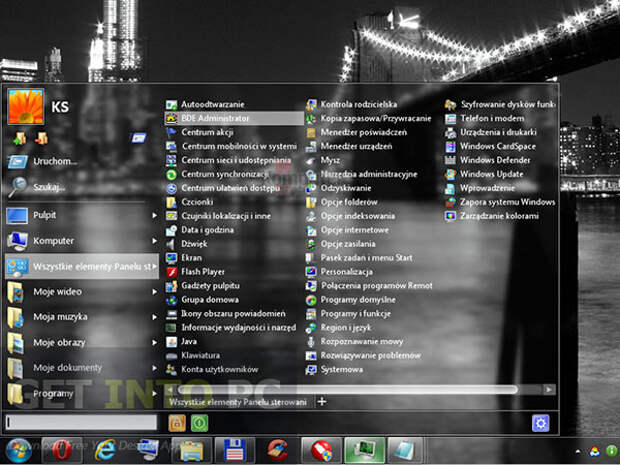The image size is (620, 465).
Task: Open Menedżer urządzeń item
Action: click(349, 146)
